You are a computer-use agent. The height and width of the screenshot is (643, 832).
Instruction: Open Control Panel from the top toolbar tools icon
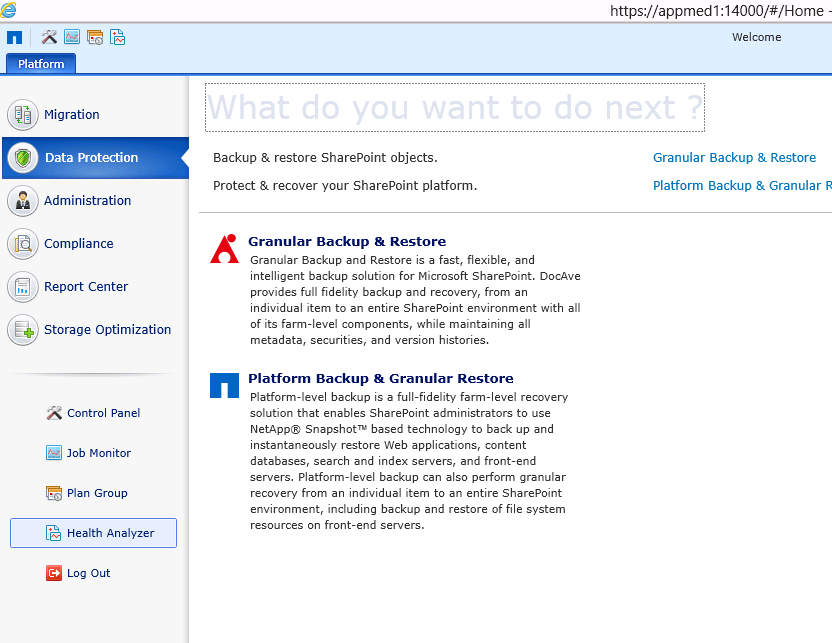pyautogui.click(x=49, y=38)
